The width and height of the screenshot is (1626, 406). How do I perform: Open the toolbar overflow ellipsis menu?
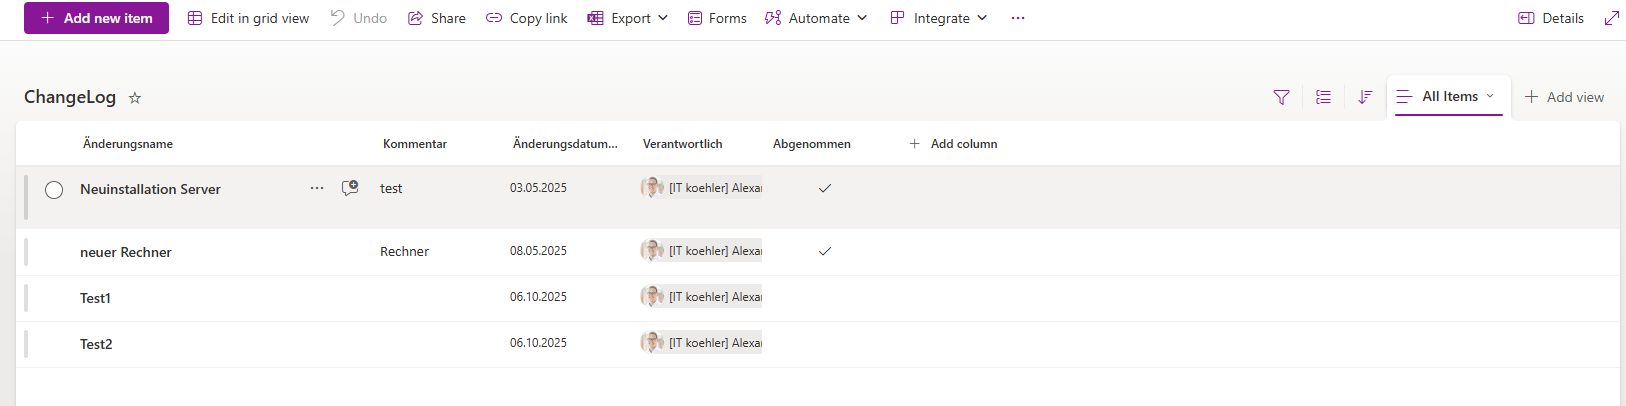1018,18
